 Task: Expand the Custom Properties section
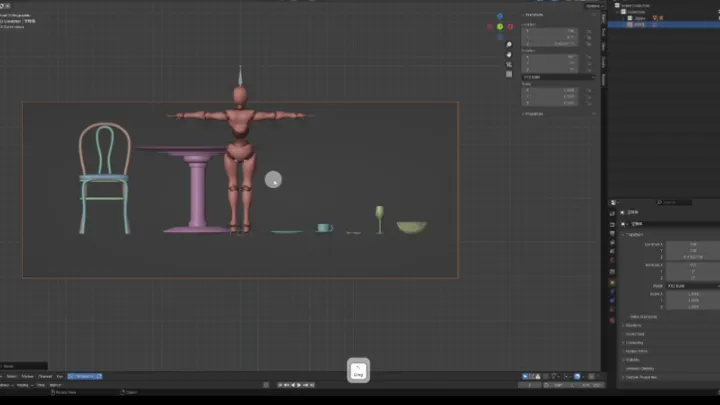tap(640, 377)
